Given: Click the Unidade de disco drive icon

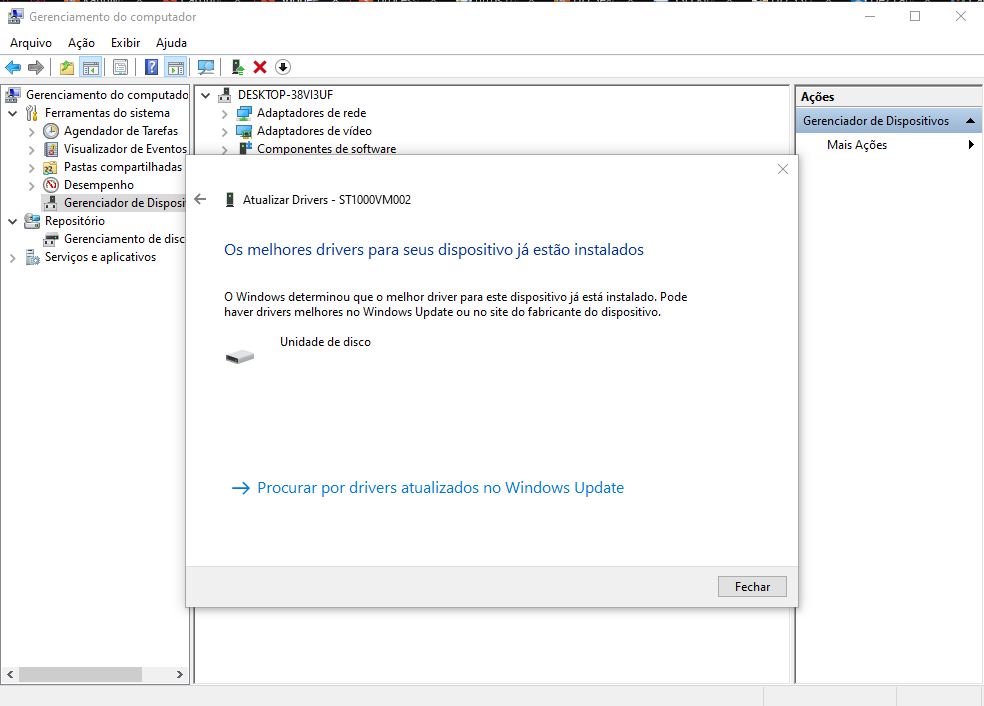Looking at the screenshot, I should [240, 356].
